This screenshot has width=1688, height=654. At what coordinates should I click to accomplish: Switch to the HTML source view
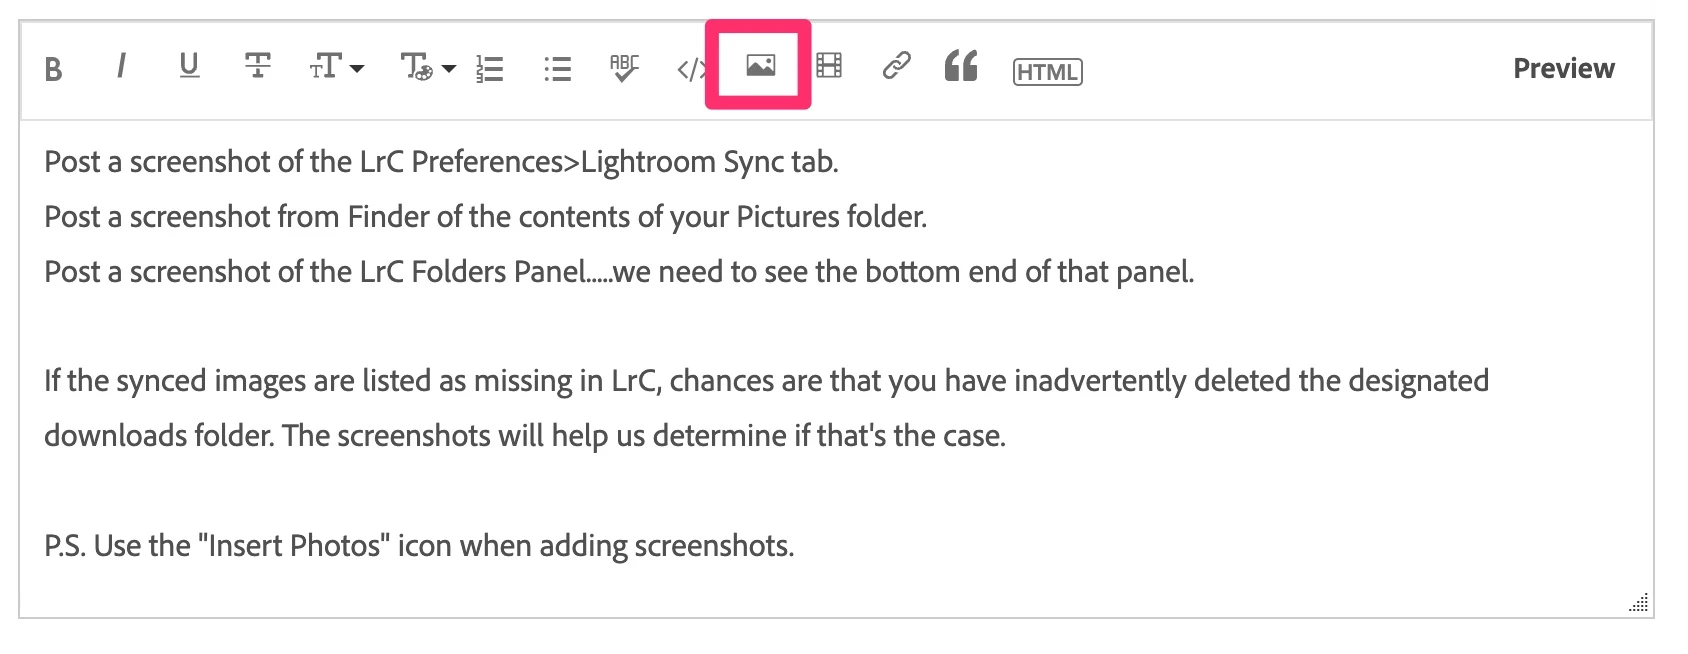(x=1047, y=72)
